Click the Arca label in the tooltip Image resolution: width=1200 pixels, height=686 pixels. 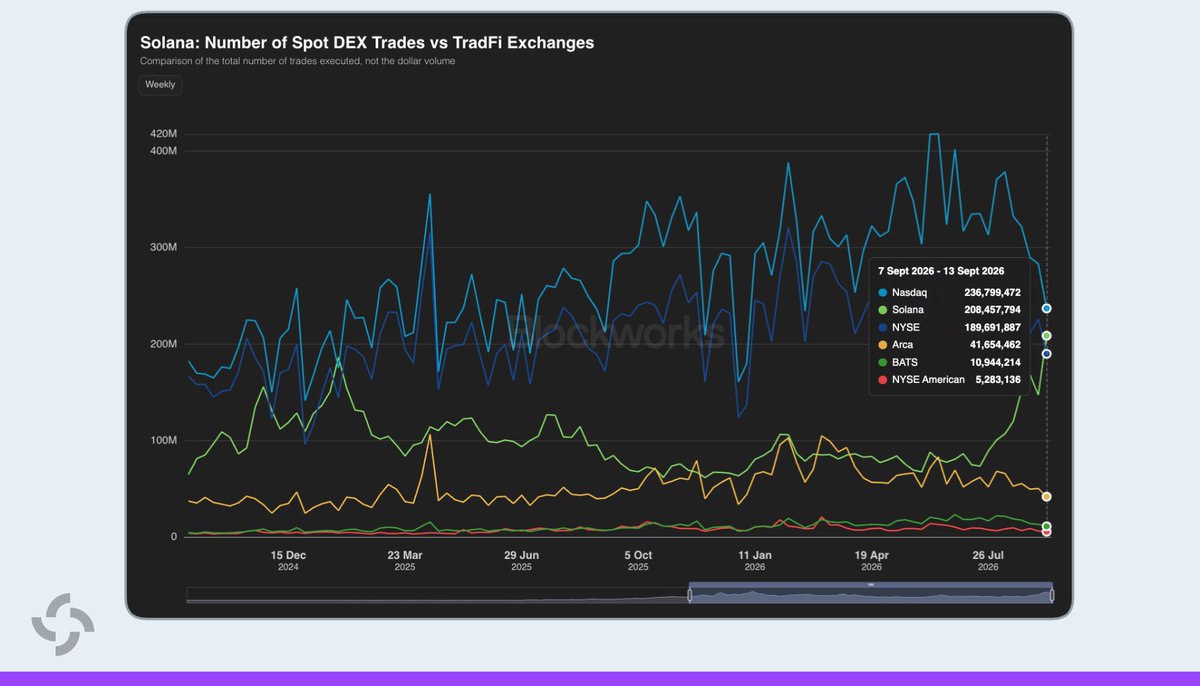pyautogui.click(x=903, y=345)
